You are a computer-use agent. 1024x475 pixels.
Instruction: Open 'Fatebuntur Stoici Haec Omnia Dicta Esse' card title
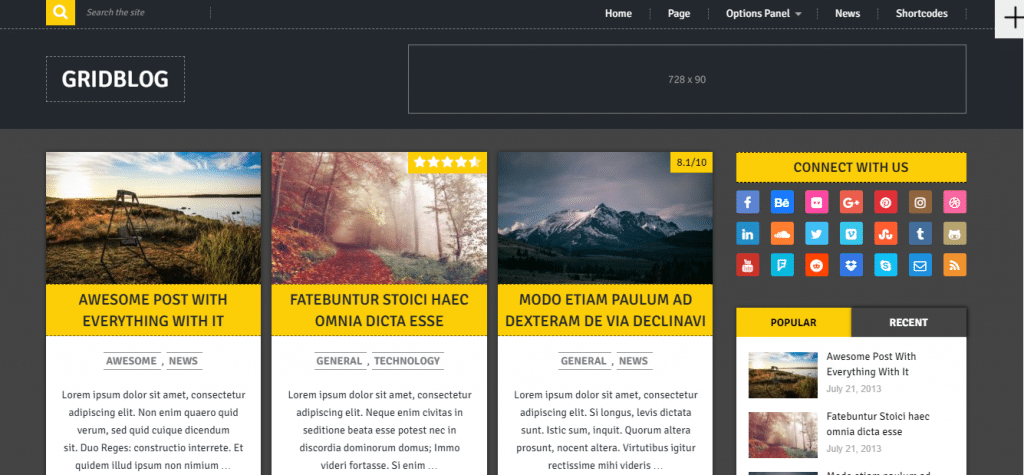pos(379,310)
